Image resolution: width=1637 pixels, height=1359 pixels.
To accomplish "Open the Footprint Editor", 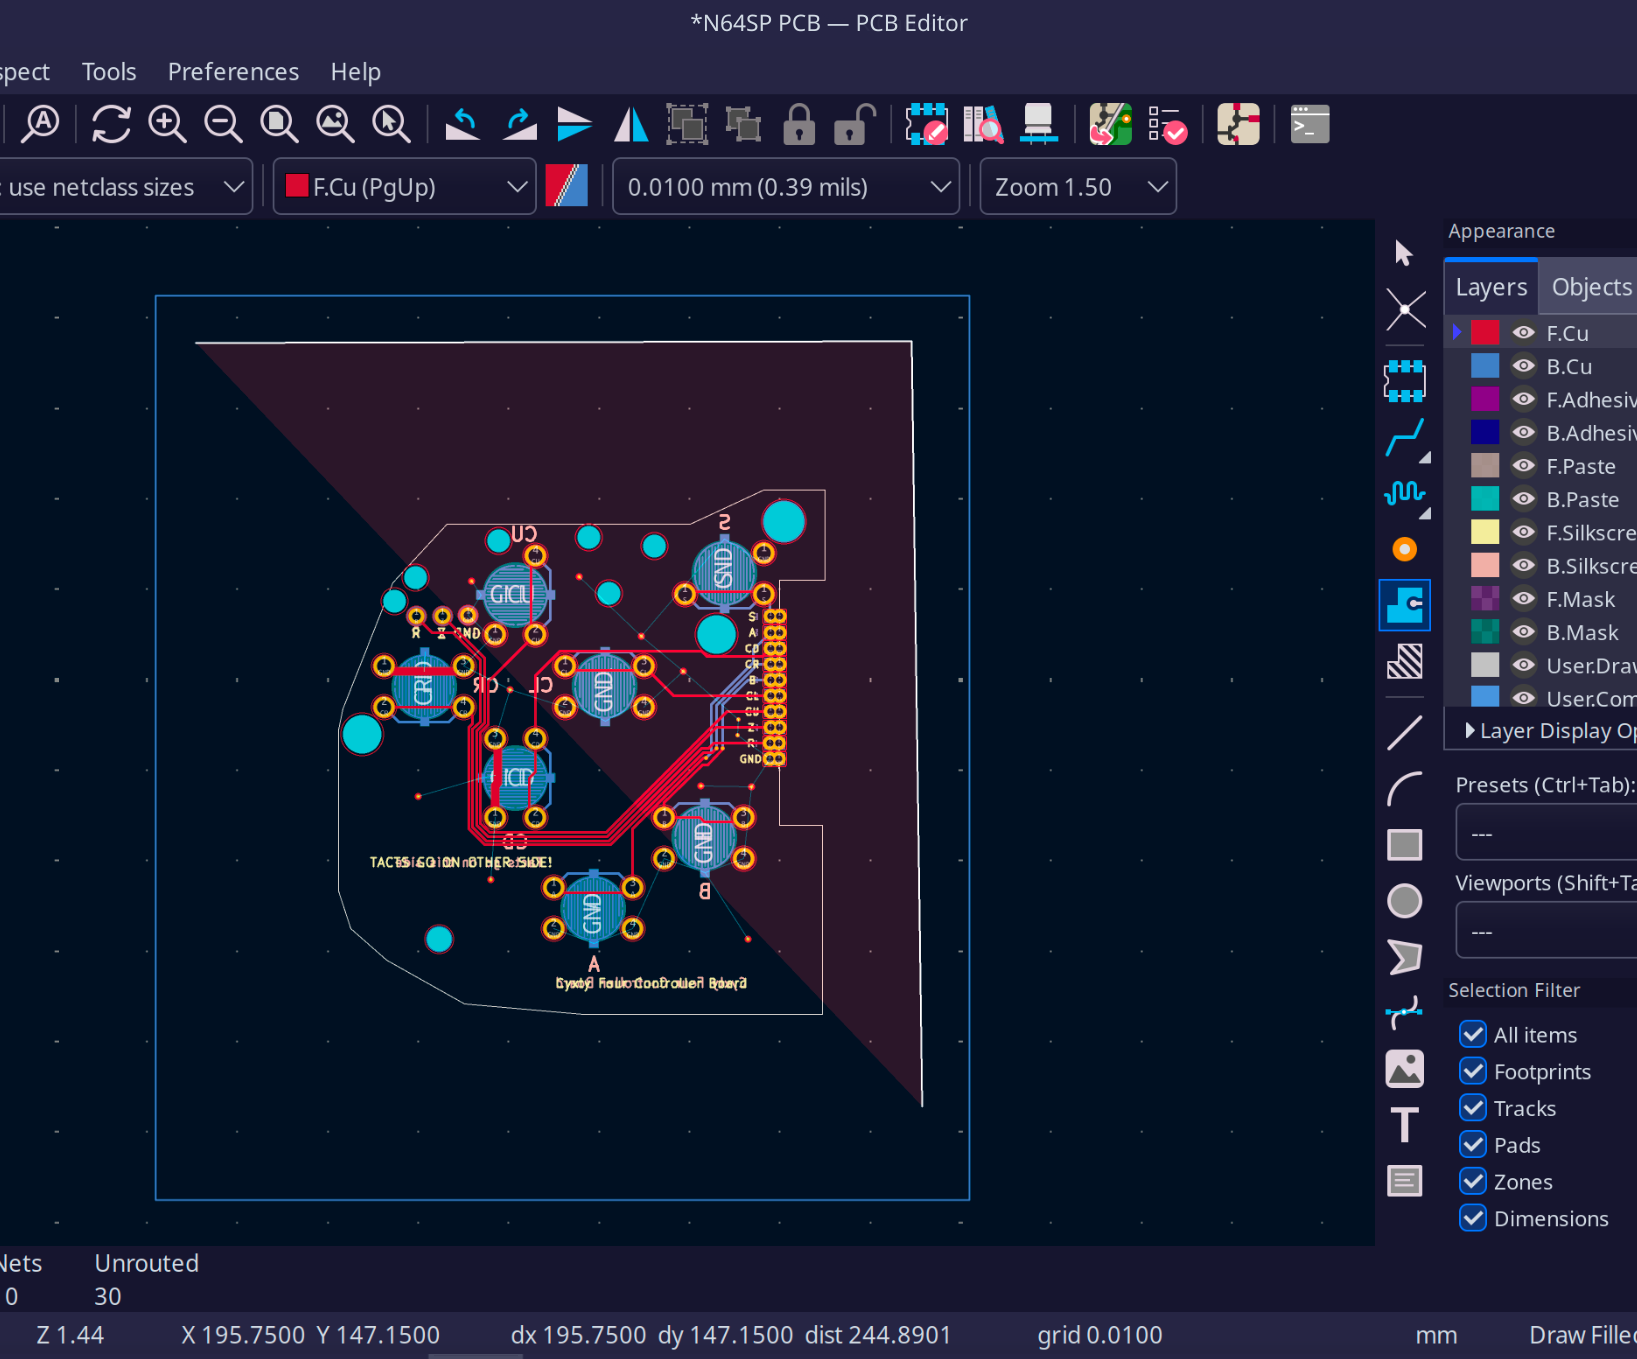I will (926, 124).
